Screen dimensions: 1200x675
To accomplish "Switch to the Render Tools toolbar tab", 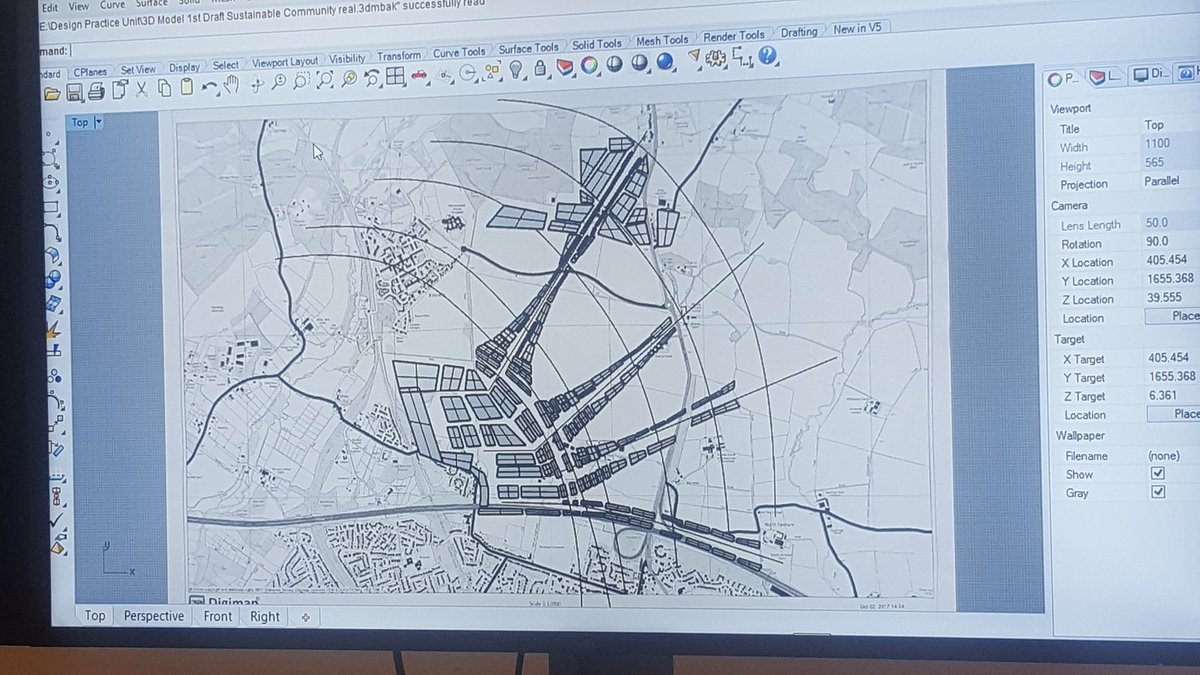I will tap(734, 36).
